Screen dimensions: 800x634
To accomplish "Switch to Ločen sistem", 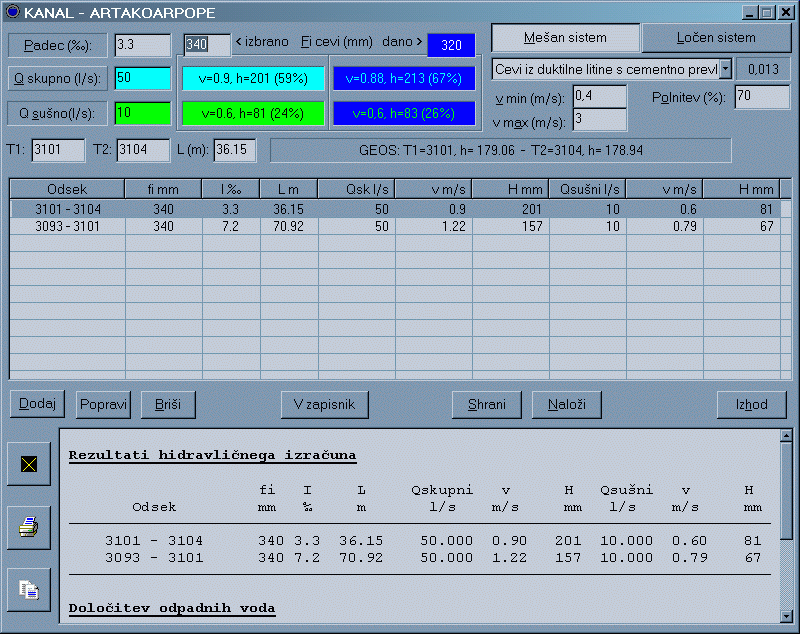I will coord(716,38).
